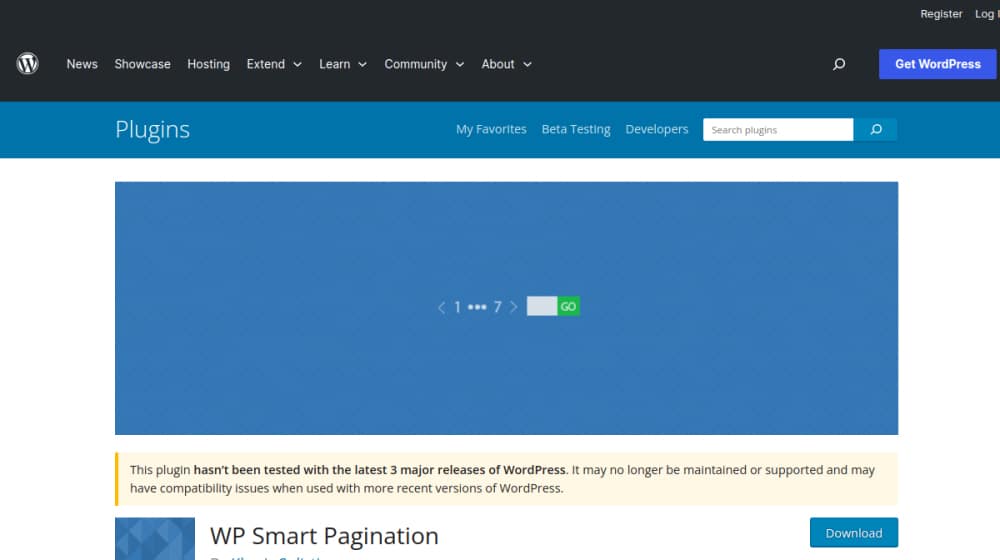Expand the About dropdown menu

506,64
